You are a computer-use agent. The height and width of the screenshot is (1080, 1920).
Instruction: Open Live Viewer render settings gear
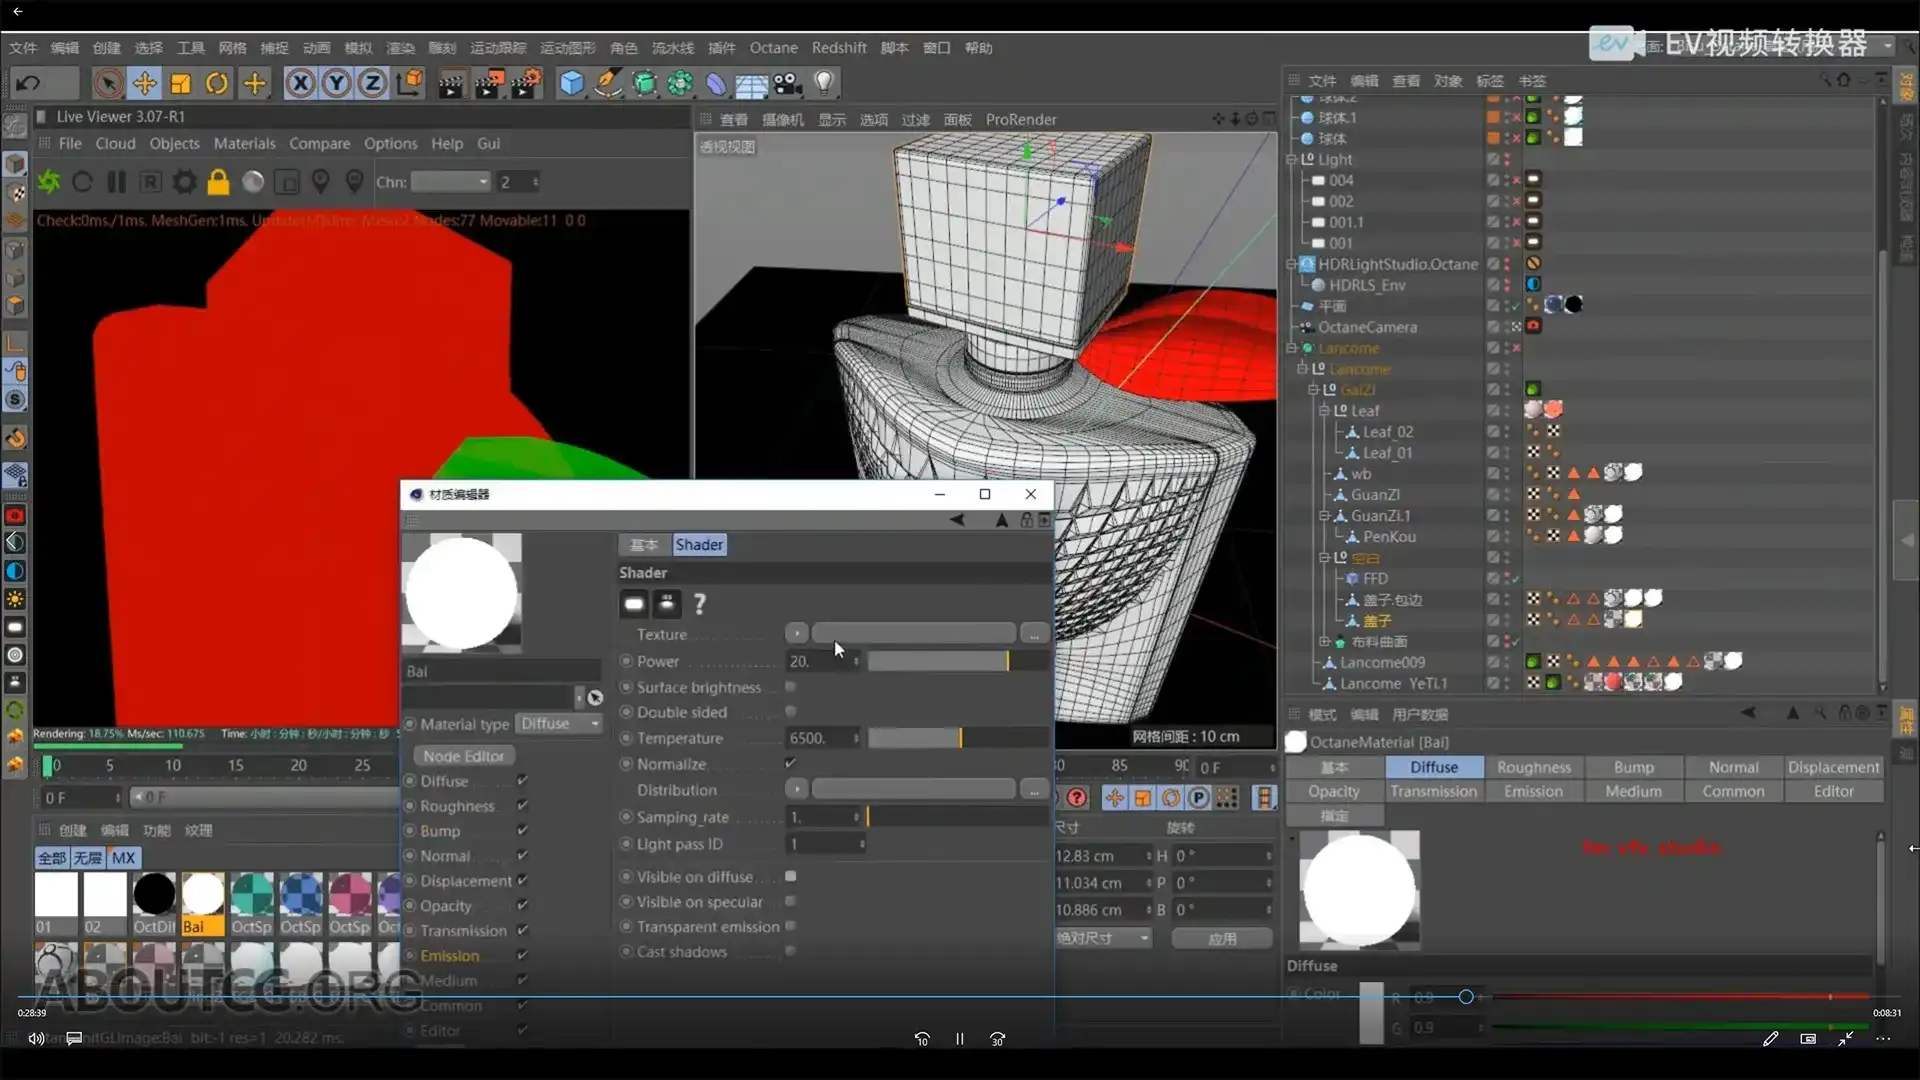[x=184, y=181]
